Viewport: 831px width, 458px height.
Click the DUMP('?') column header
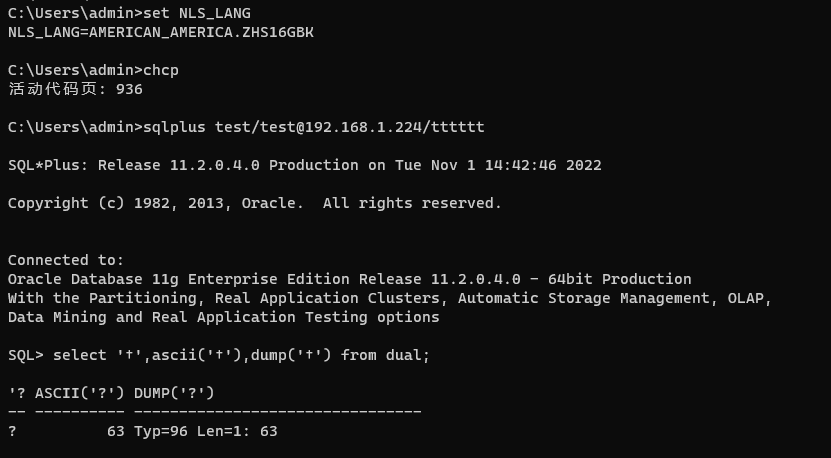point(174,393)
